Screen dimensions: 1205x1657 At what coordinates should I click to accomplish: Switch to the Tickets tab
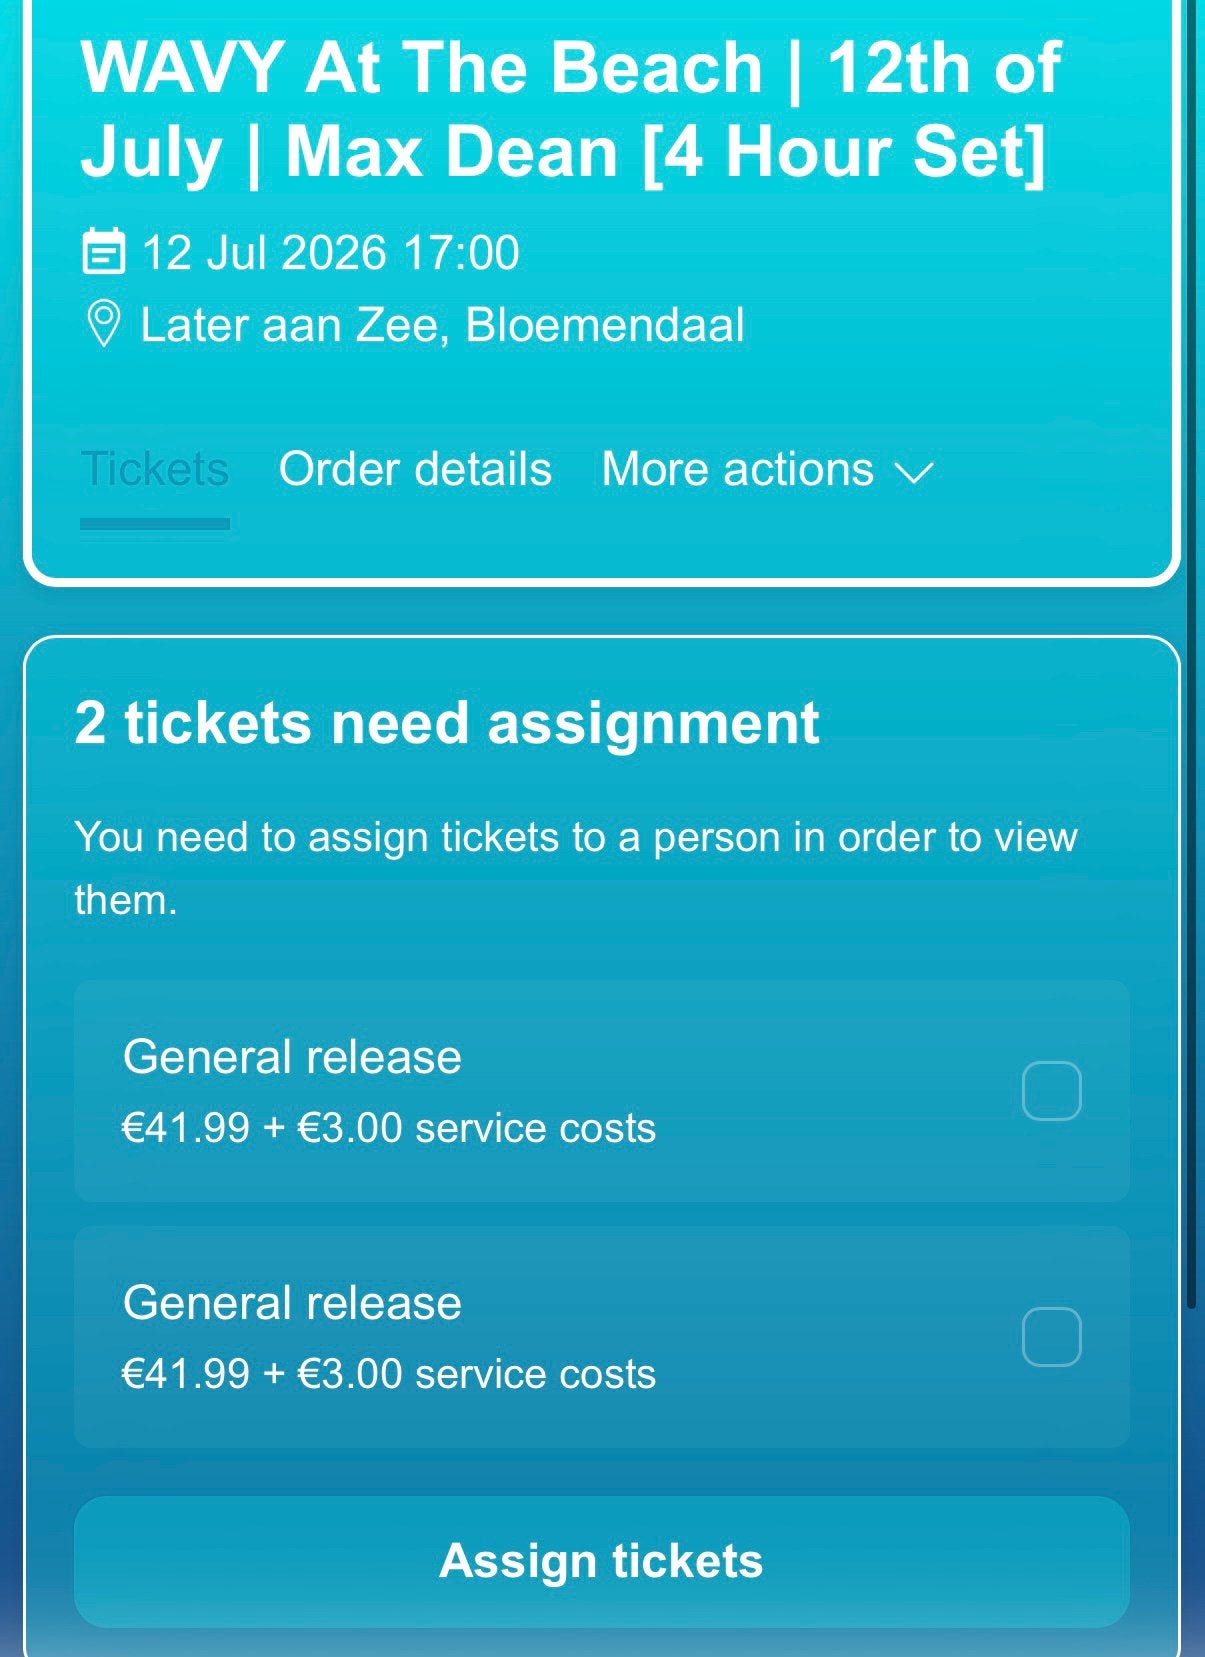155,470
